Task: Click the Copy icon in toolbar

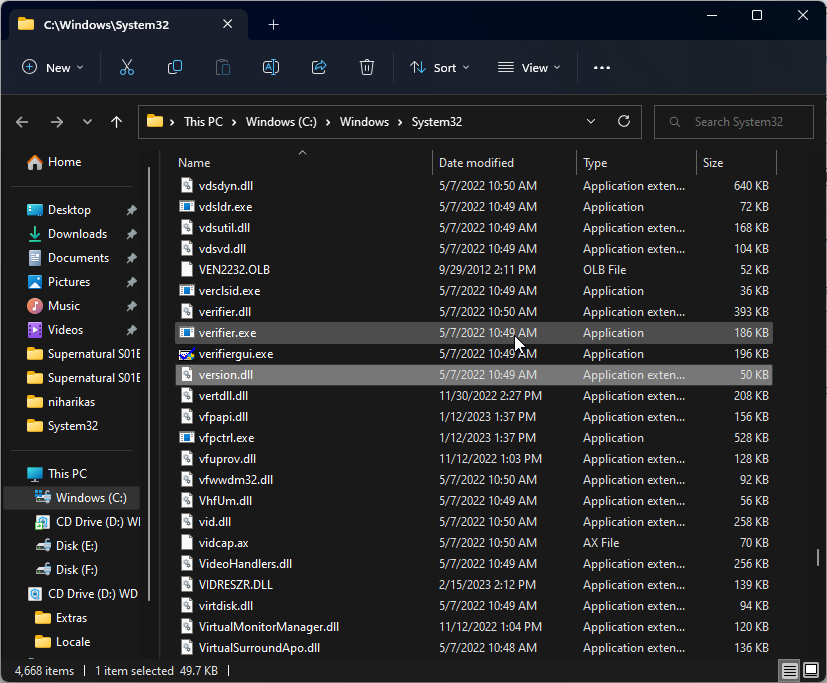Action: pyautogui.click(x=175, y=67)
